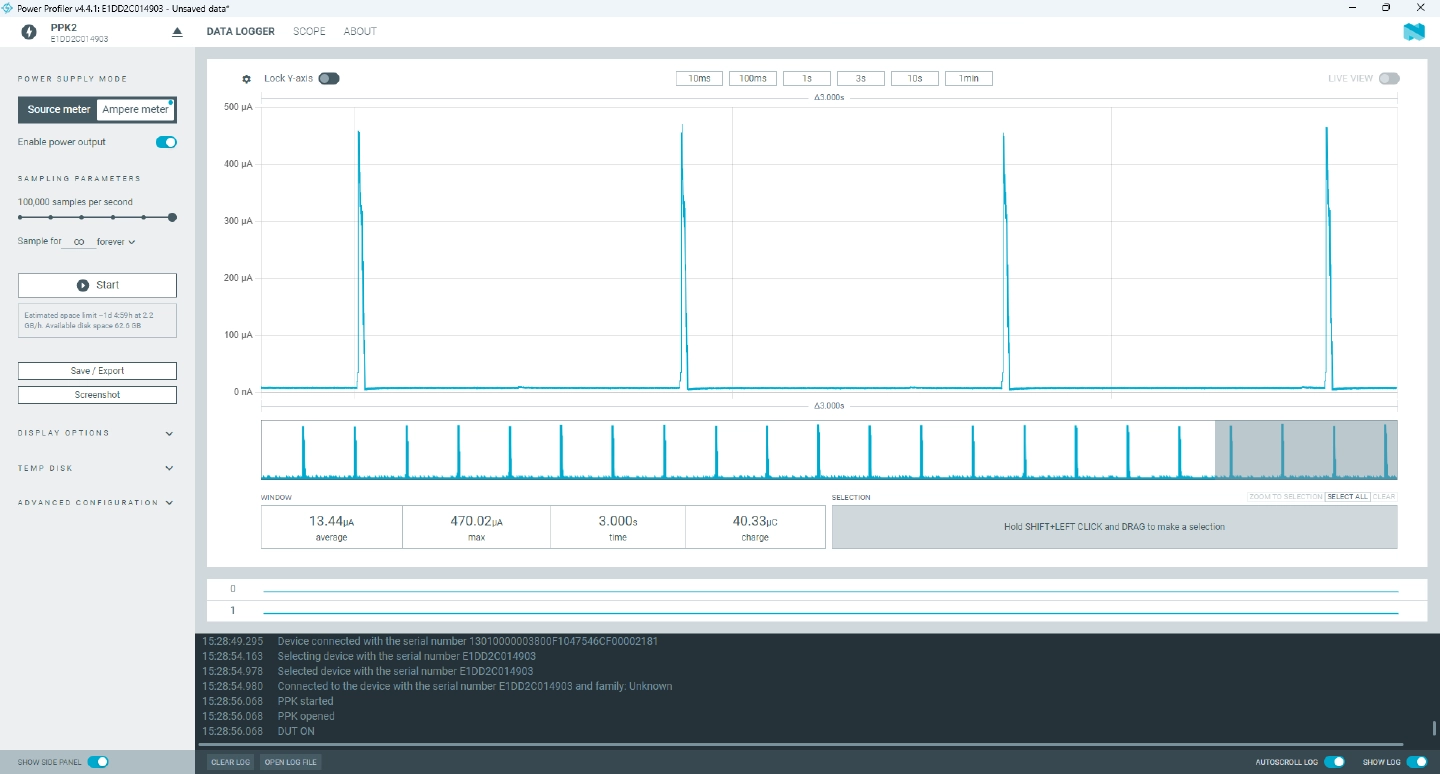Image resolution: width=1440 pixels, height=774 pixels.
Task: Click the samples per second slider handle
Action: pos(172,217)
